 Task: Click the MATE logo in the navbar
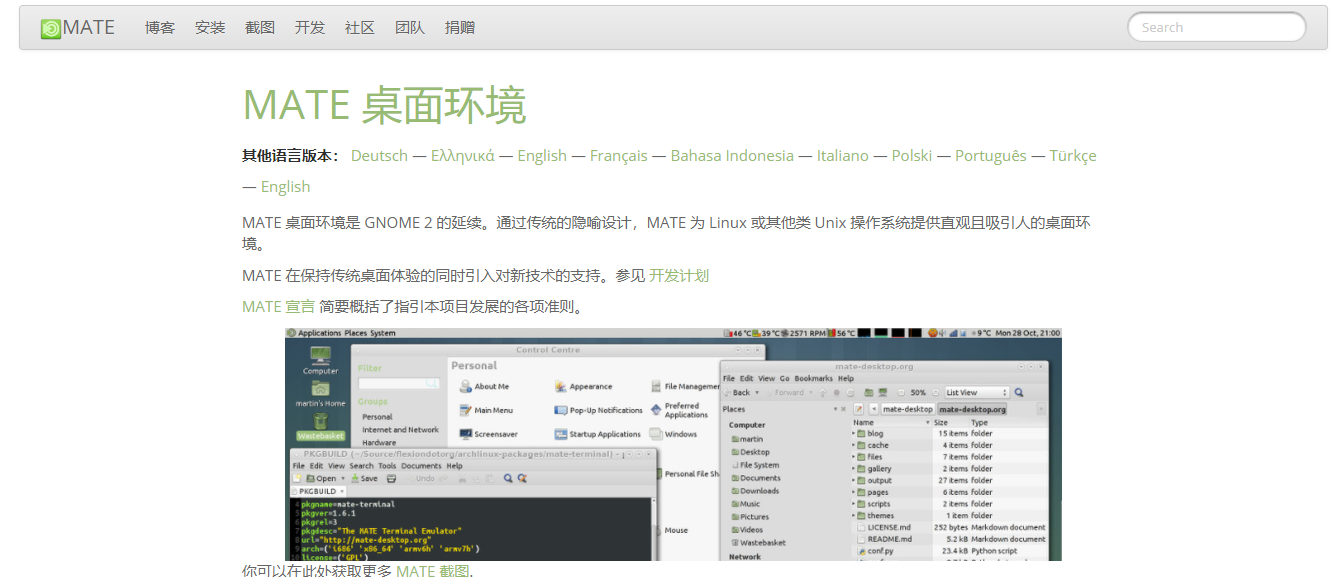click(x=51, y=29)
